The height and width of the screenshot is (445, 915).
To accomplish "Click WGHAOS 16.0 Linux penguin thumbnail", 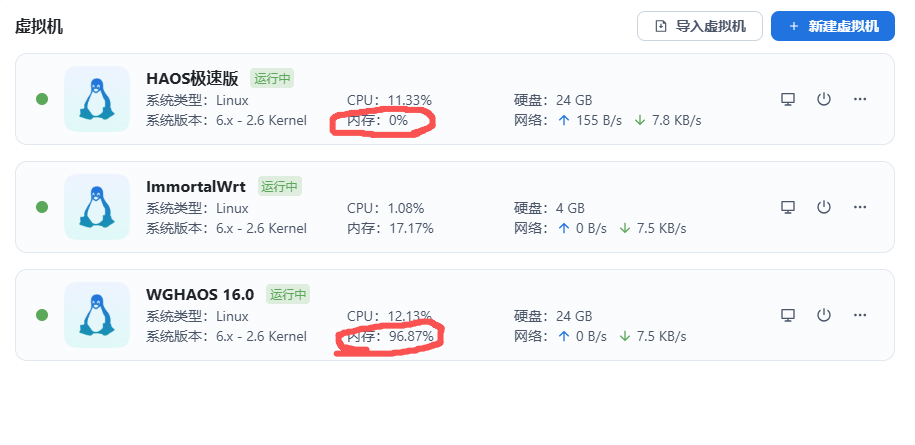I will pyautogui.click(x=97, y=315).
